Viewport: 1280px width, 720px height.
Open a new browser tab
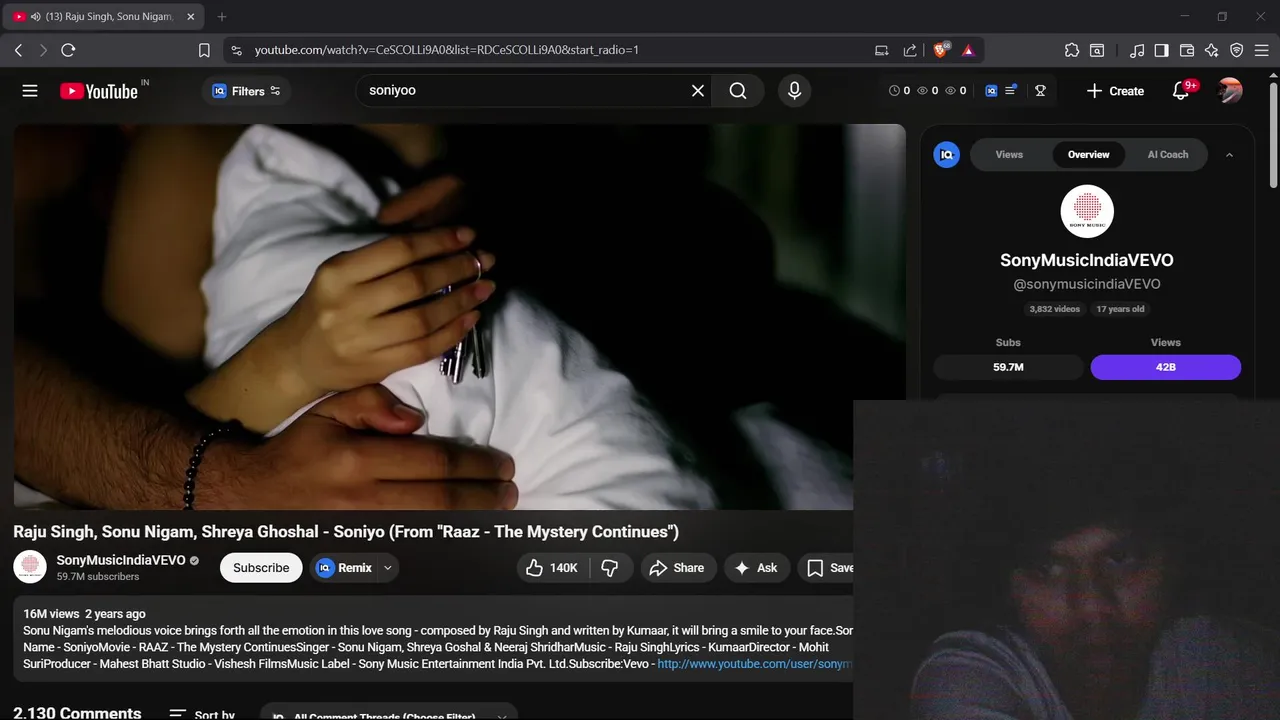pos(222,16)
